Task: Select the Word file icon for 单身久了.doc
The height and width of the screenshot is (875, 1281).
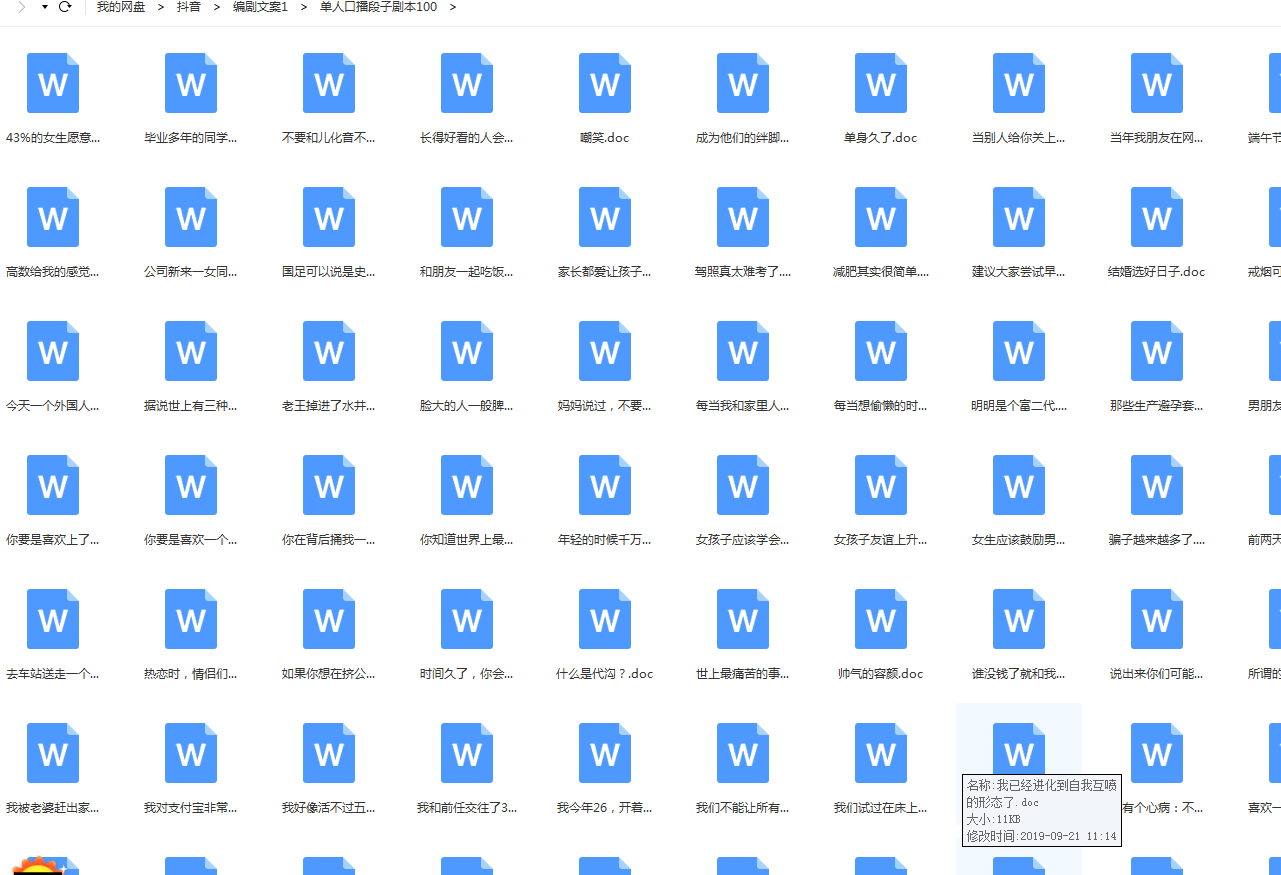Action: [881, 83]
